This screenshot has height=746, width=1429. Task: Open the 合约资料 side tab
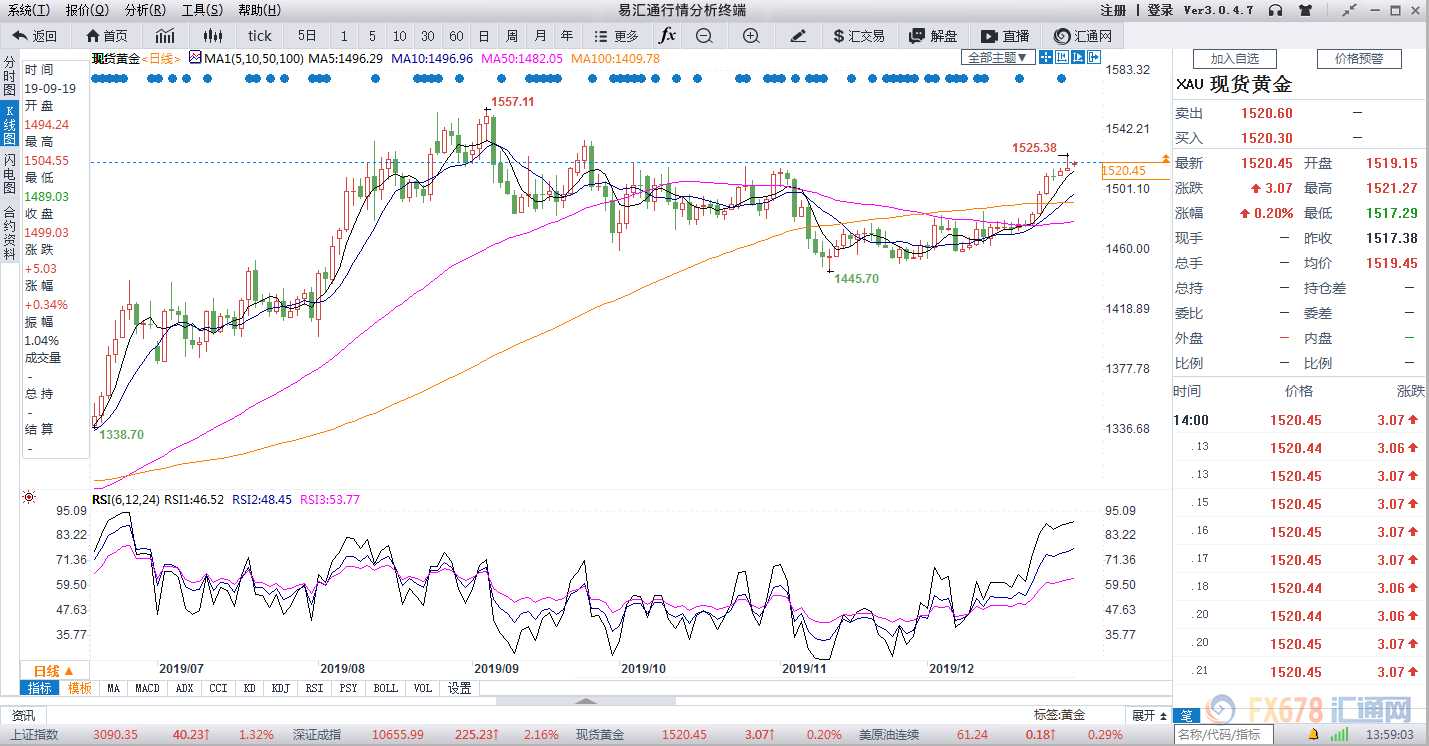(x=9, y=232)
